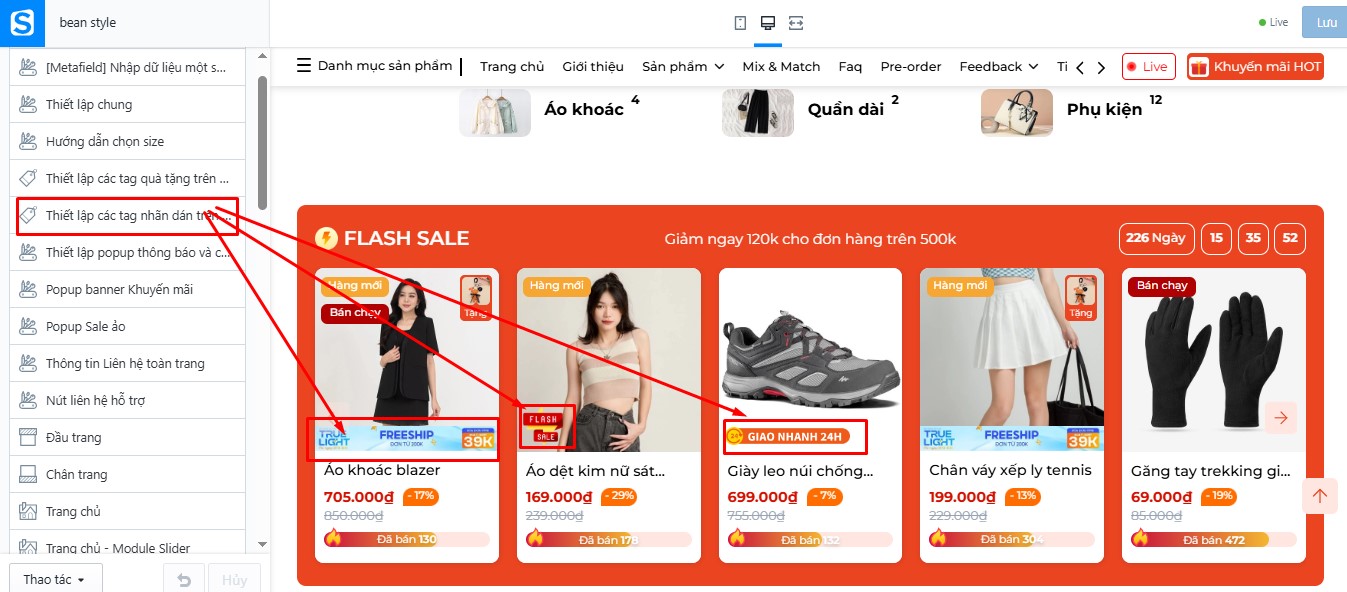This screenshot has width=1347, height=592.
Task: Click the Khuyến mãi HOT gift button
Action: (x=1255, y=67)
